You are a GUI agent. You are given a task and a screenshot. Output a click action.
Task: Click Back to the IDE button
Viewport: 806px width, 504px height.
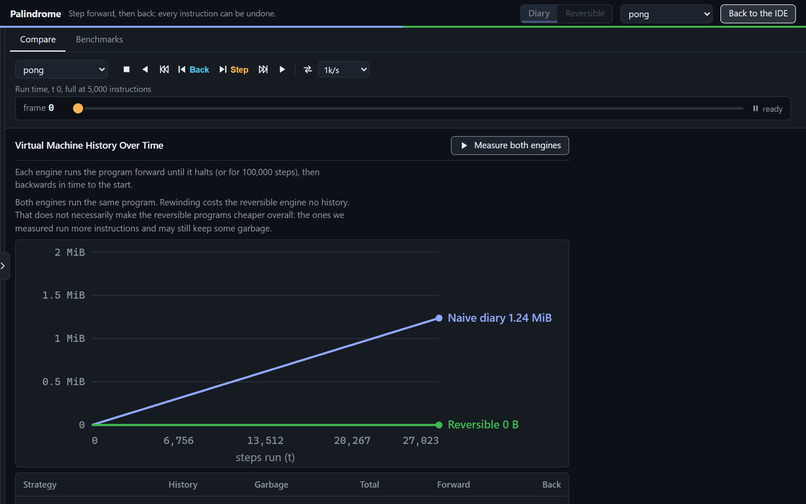pos(758,14)
